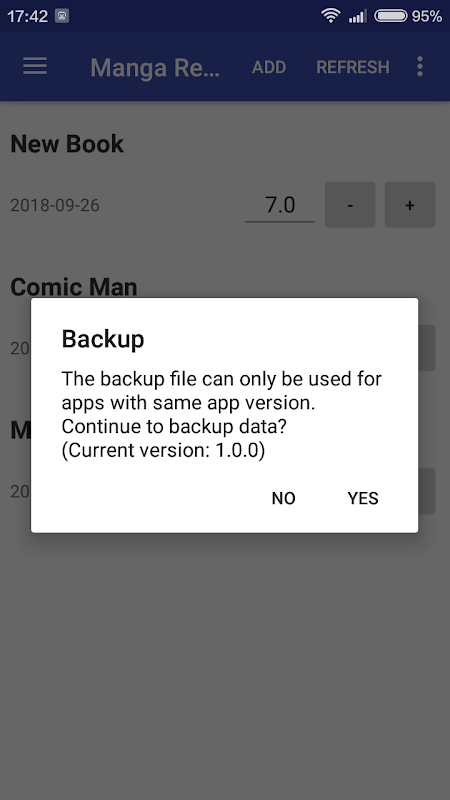
Task: Tap the Backup dialog title
Action: point(103,339)
